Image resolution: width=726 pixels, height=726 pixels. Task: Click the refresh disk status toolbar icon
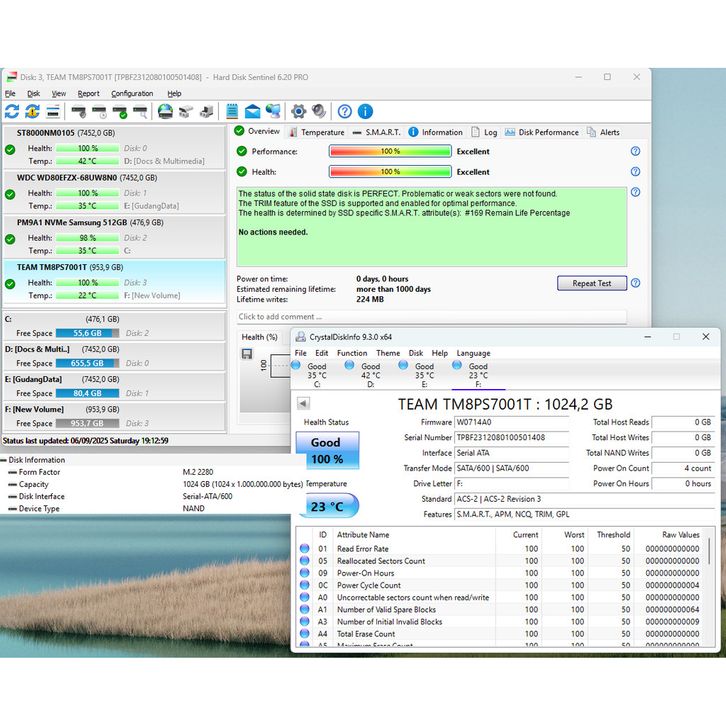(12, 111)
